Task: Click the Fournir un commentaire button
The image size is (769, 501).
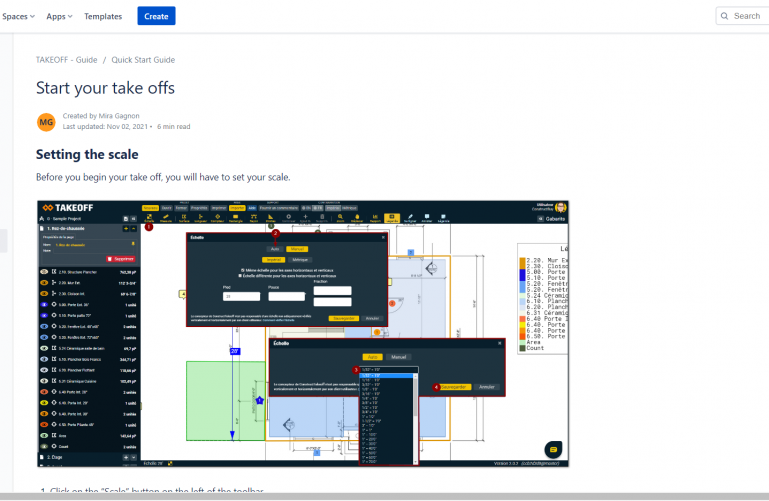Action: click(x=279, y=208)
